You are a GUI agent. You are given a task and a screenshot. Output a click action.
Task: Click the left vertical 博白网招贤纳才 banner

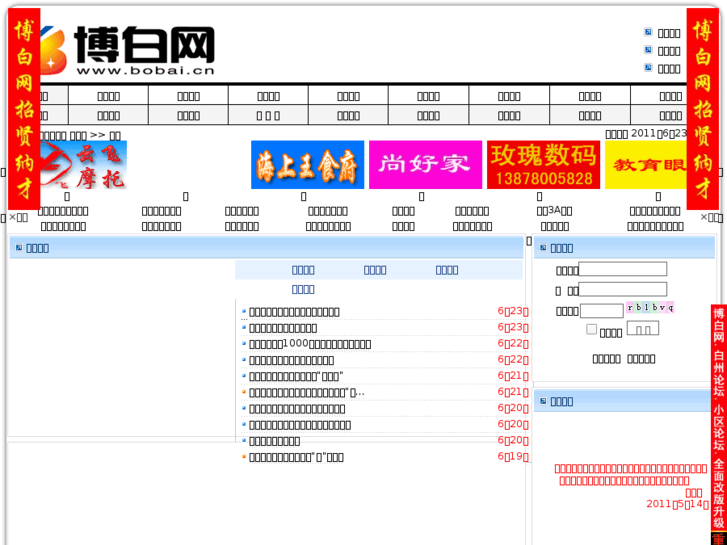click(24, 109)
